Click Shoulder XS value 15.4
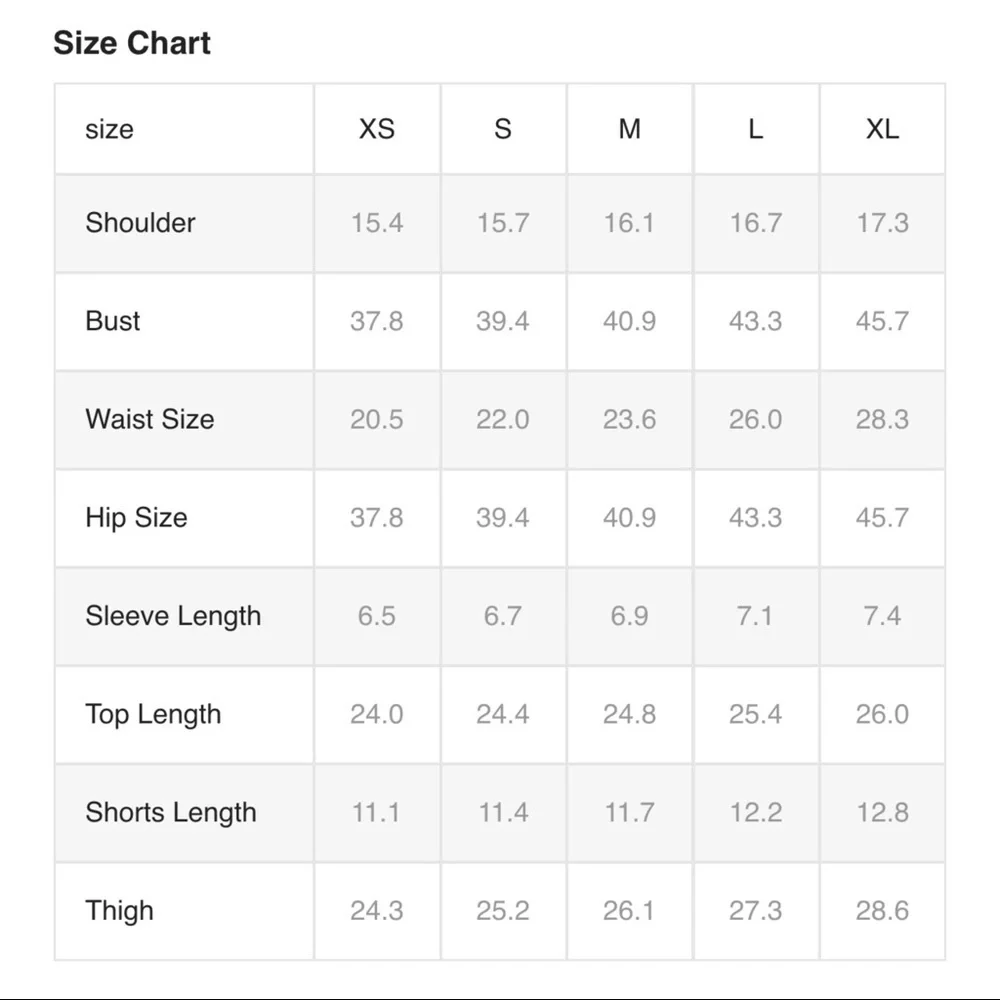 [376, 223]
